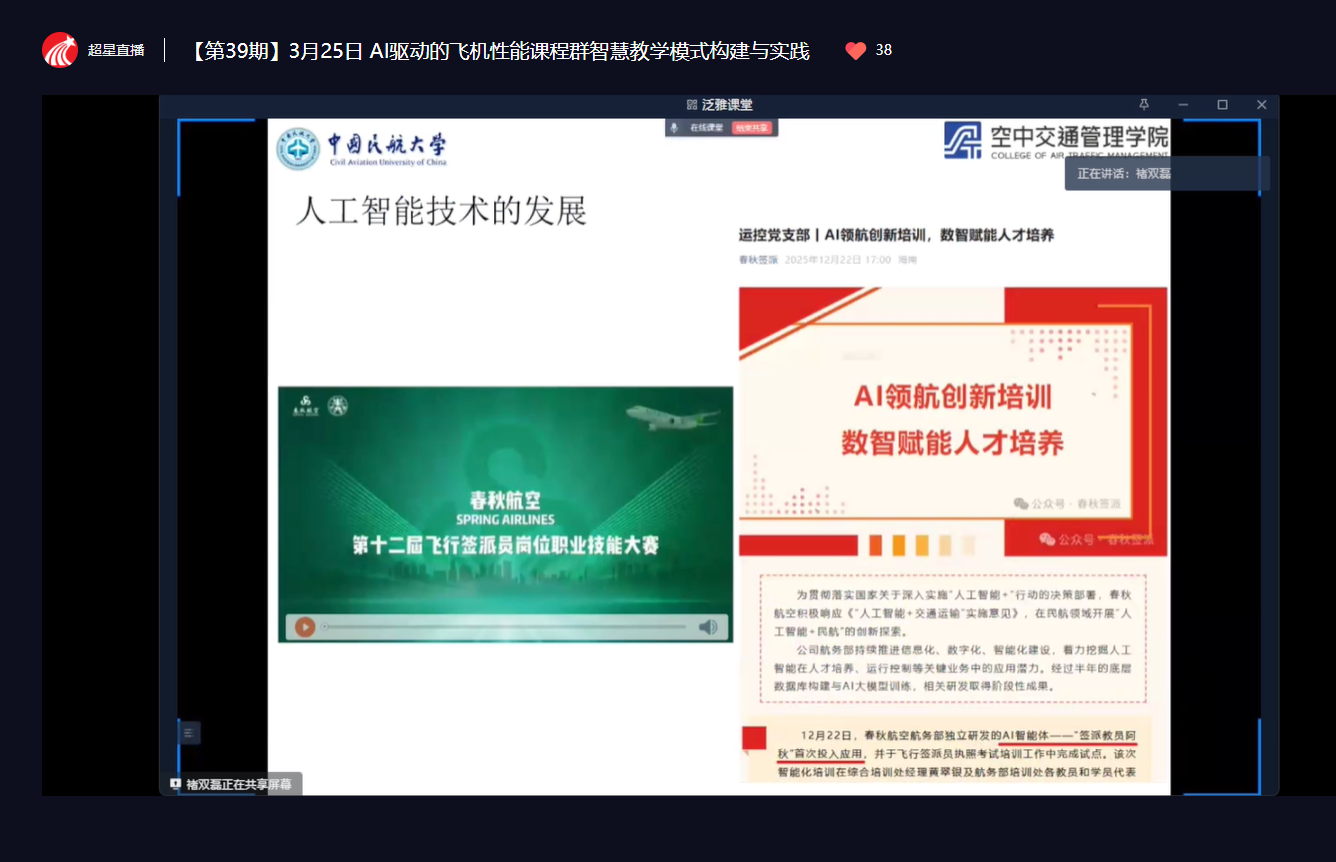The height and width of the screenshot is (862, 1336).
Task: Play the Spring Airlines video
Action: tap(305, 627)
